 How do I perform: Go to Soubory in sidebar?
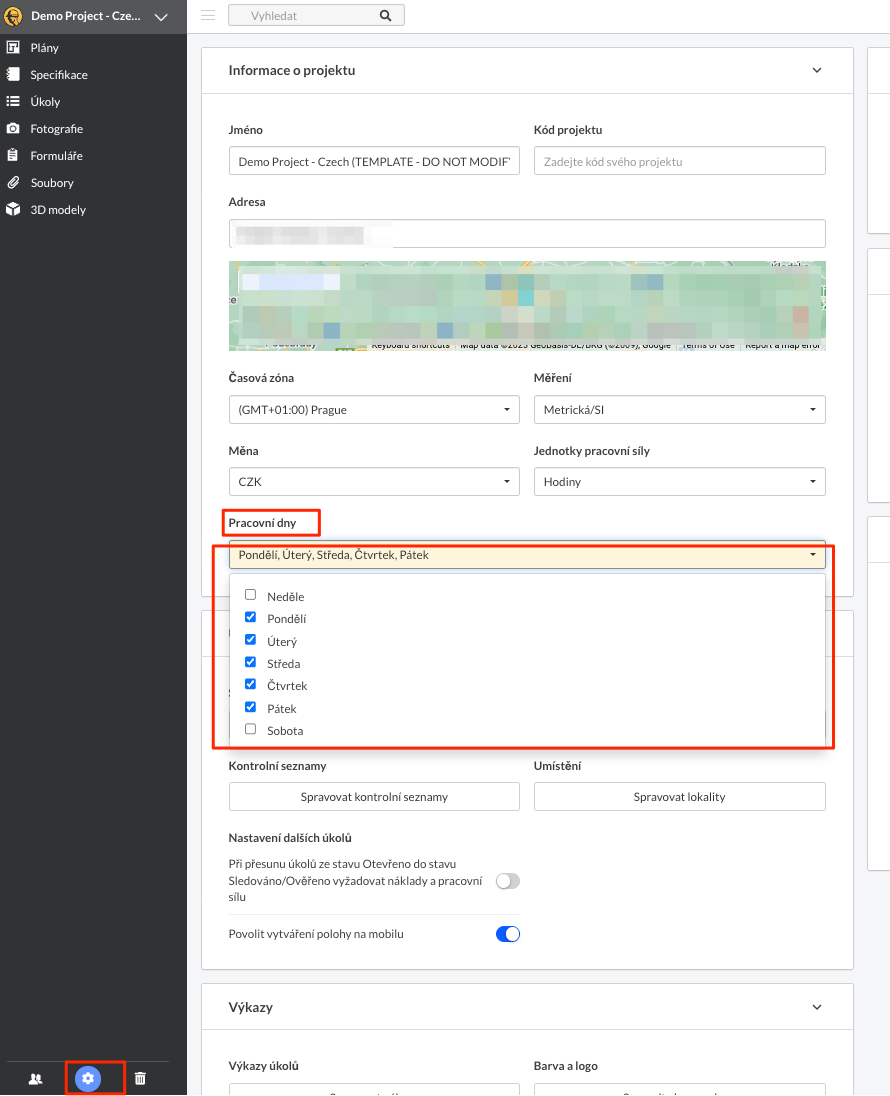[x=52, y=182]
